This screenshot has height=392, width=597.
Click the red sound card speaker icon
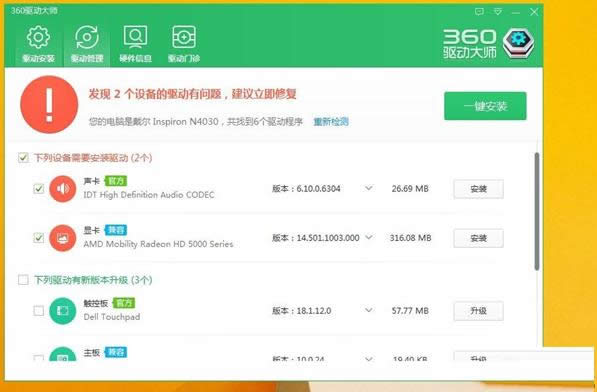pyautogui.click(x=62, y=189)
